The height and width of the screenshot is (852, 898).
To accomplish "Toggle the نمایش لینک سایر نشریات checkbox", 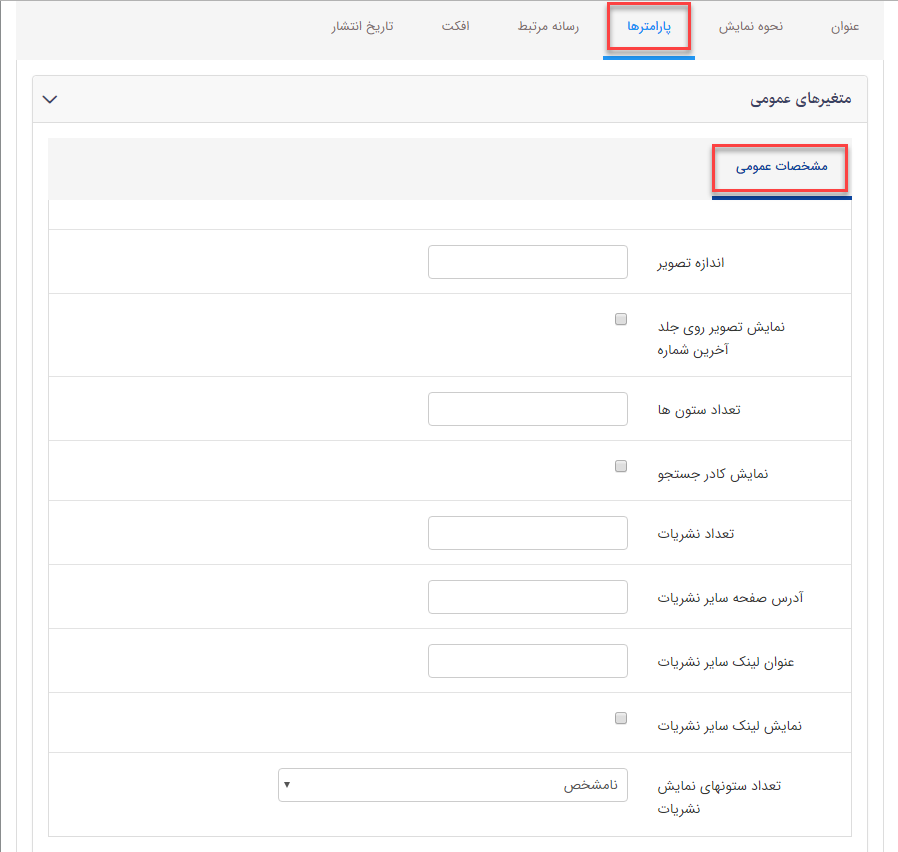I will pyautogui.click(x=621, y=718).
